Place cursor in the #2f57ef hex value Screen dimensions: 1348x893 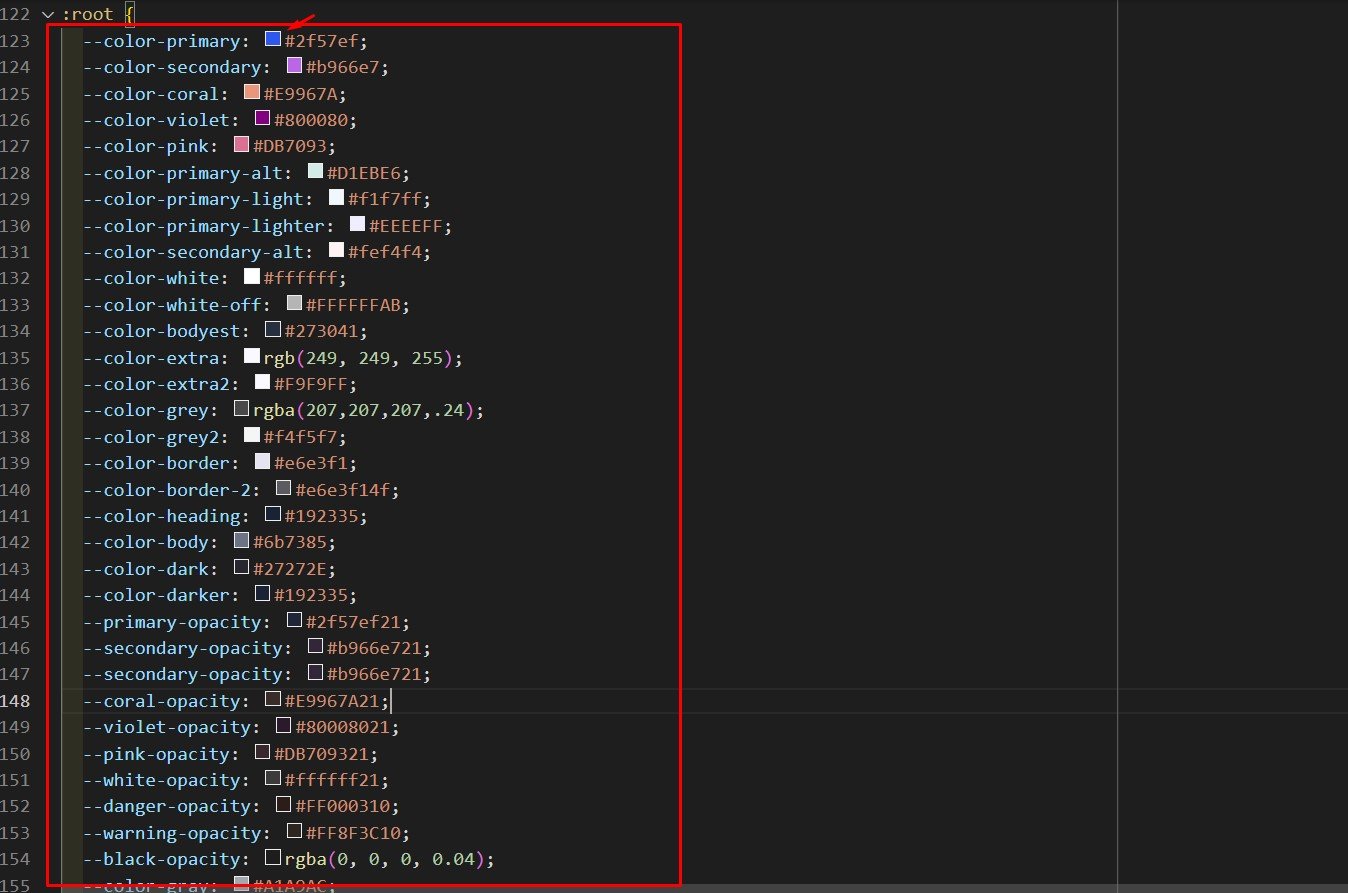coord(326,41)
